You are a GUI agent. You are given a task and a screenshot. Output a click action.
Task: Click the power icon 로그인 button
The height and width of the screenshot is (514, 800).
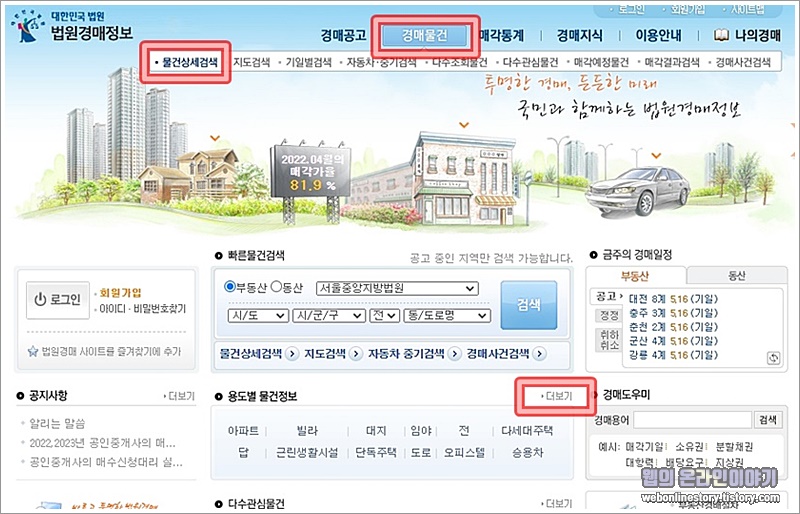click(x=58, y=300)
